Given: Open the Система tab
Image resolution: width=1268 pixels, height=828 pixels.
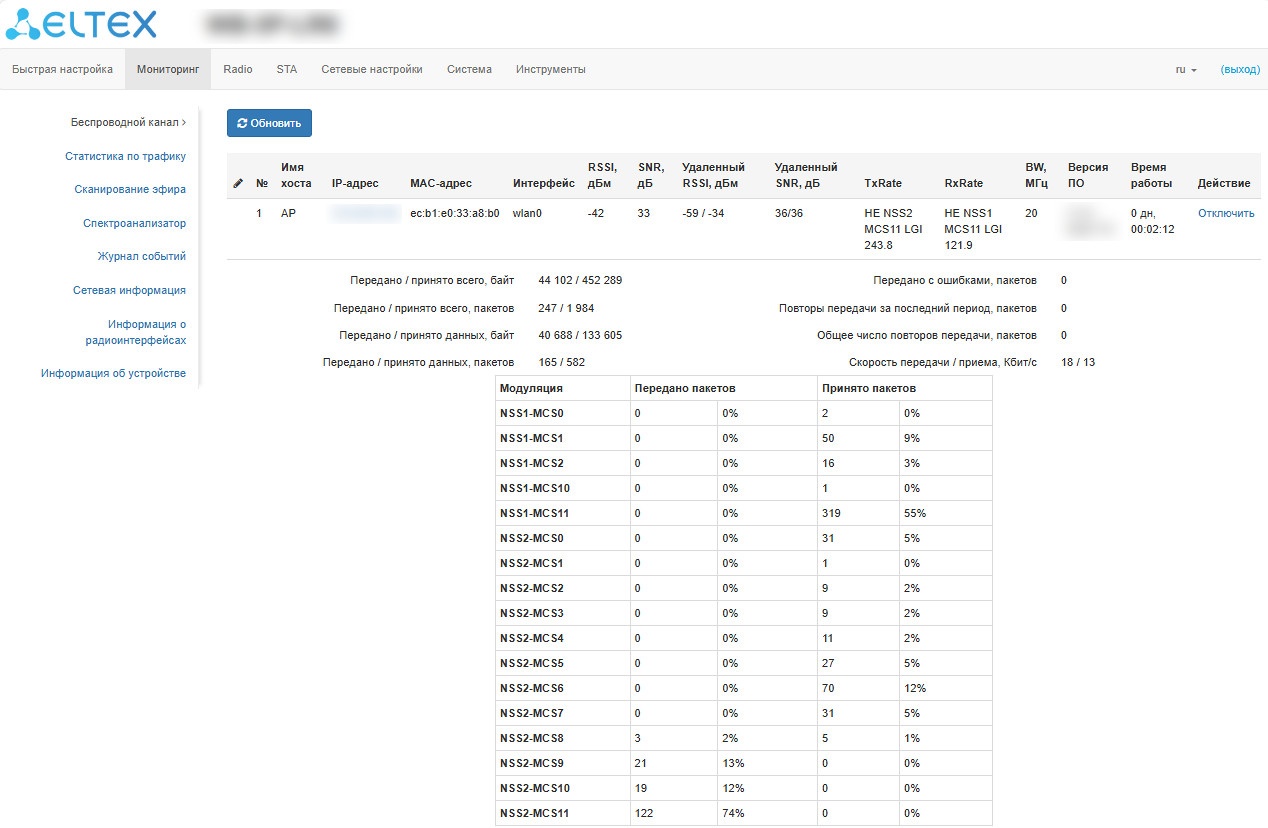Looking at the screenshot, I should coord(469,70).
